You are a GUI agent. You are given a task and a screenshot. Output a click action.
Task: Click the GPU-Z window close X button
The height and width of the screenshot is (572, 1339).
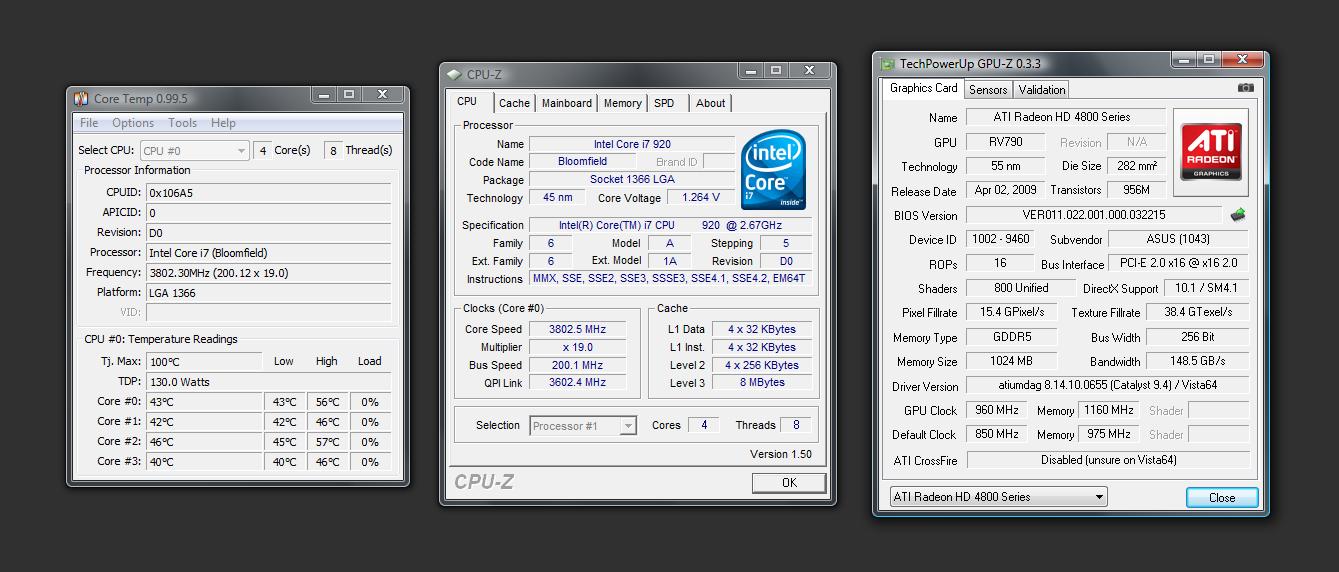(1242, 60)
